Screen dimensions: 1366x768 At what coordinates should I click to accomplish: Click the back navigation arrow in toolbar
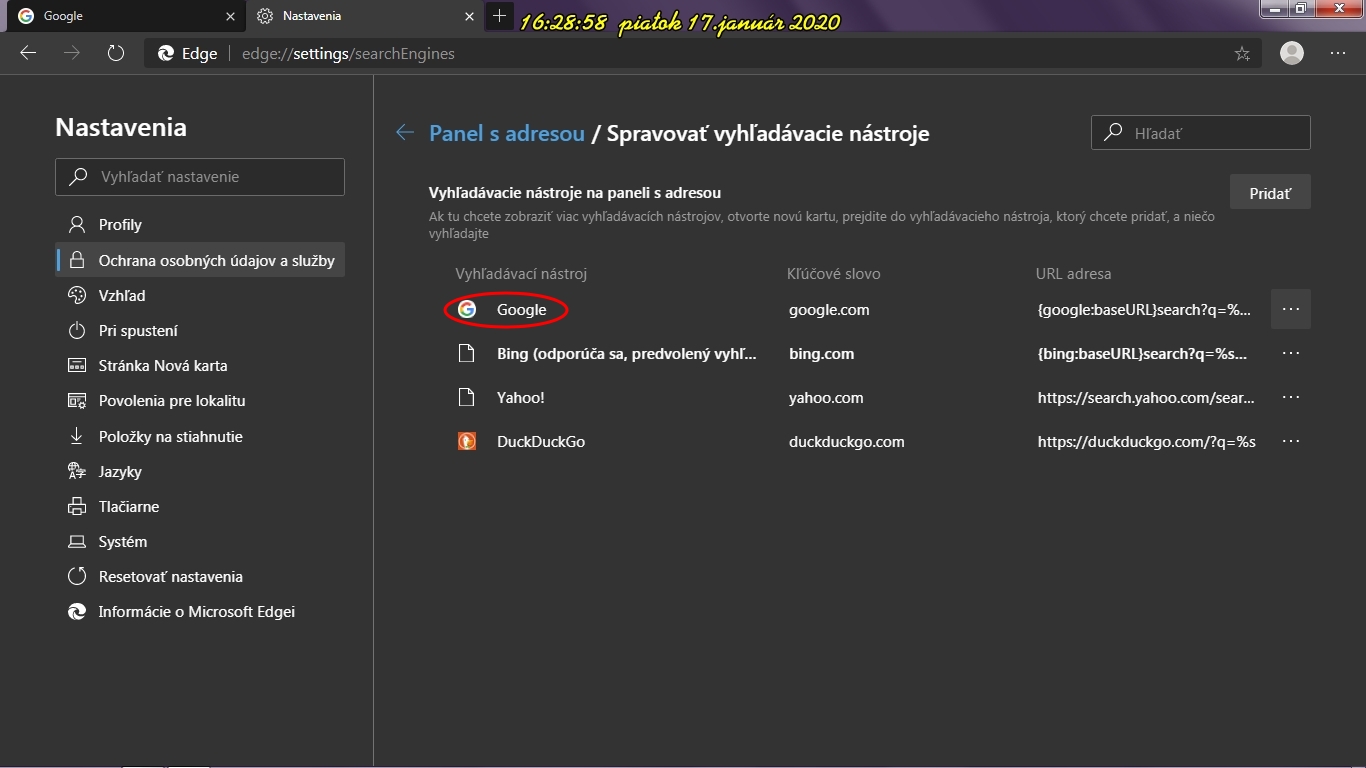pyautogui.click(x=28, y=54)
